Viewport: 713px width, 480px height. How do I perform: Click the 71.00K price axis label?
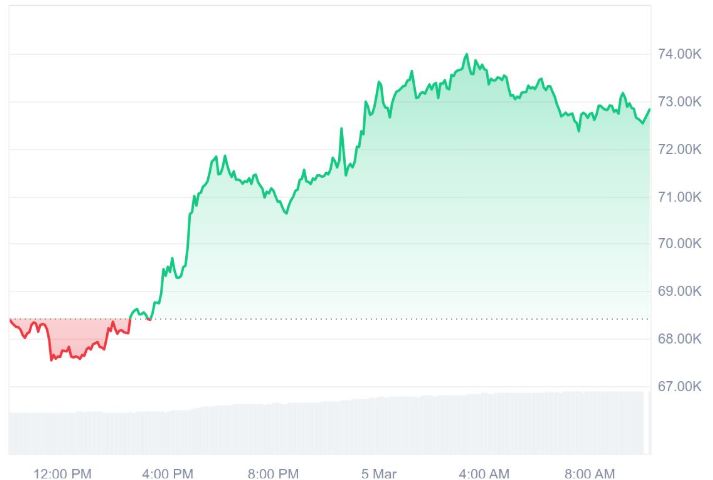coord(680,197)
